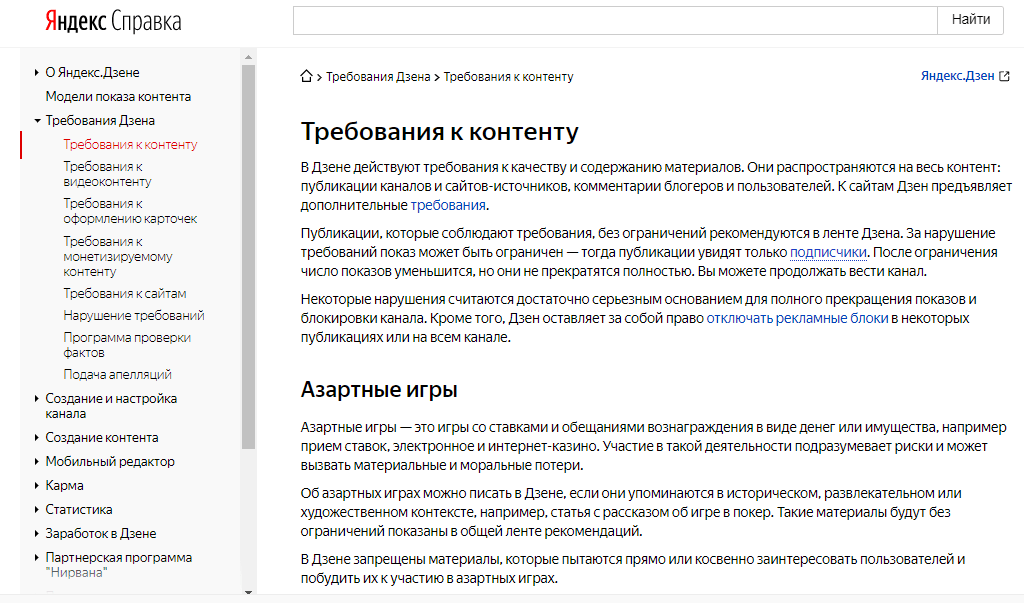Viewport: 1024px width, 603px height.
Task: Click the search input field
Action: (x=614, y=20)
